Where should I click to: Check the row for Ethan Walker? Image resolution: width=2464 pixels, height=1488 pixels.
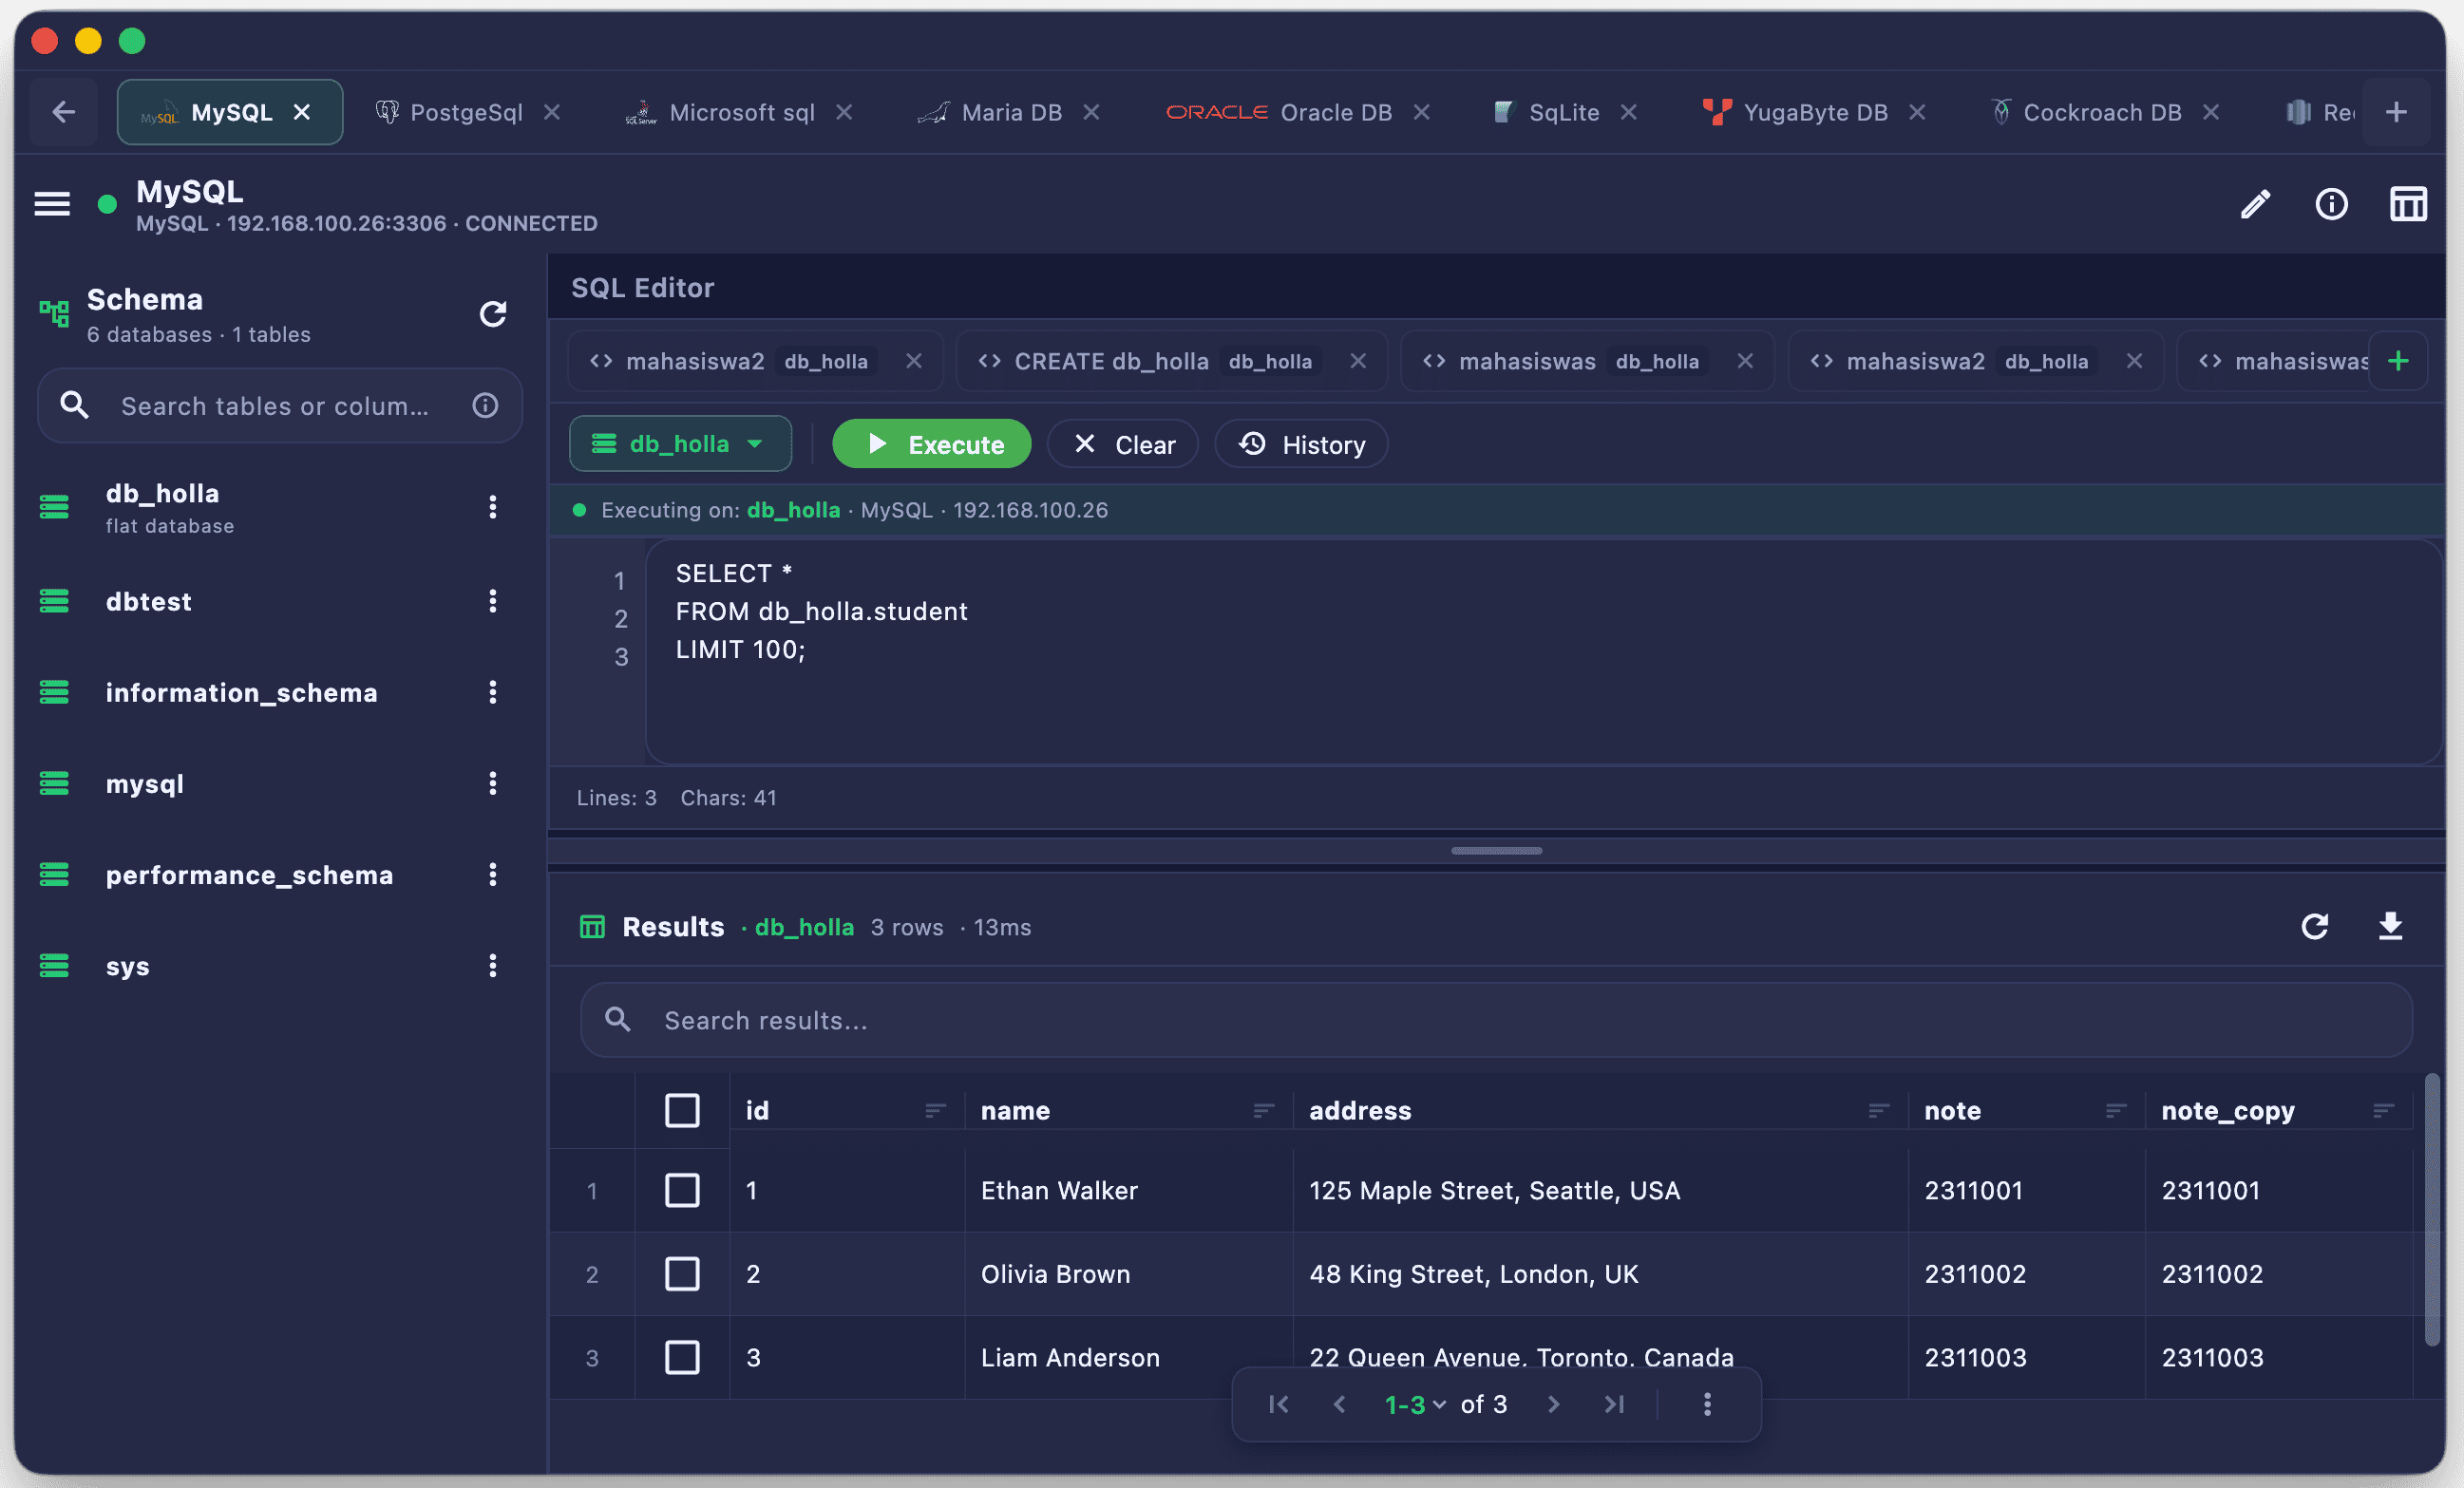click(x=682, y=1190)
